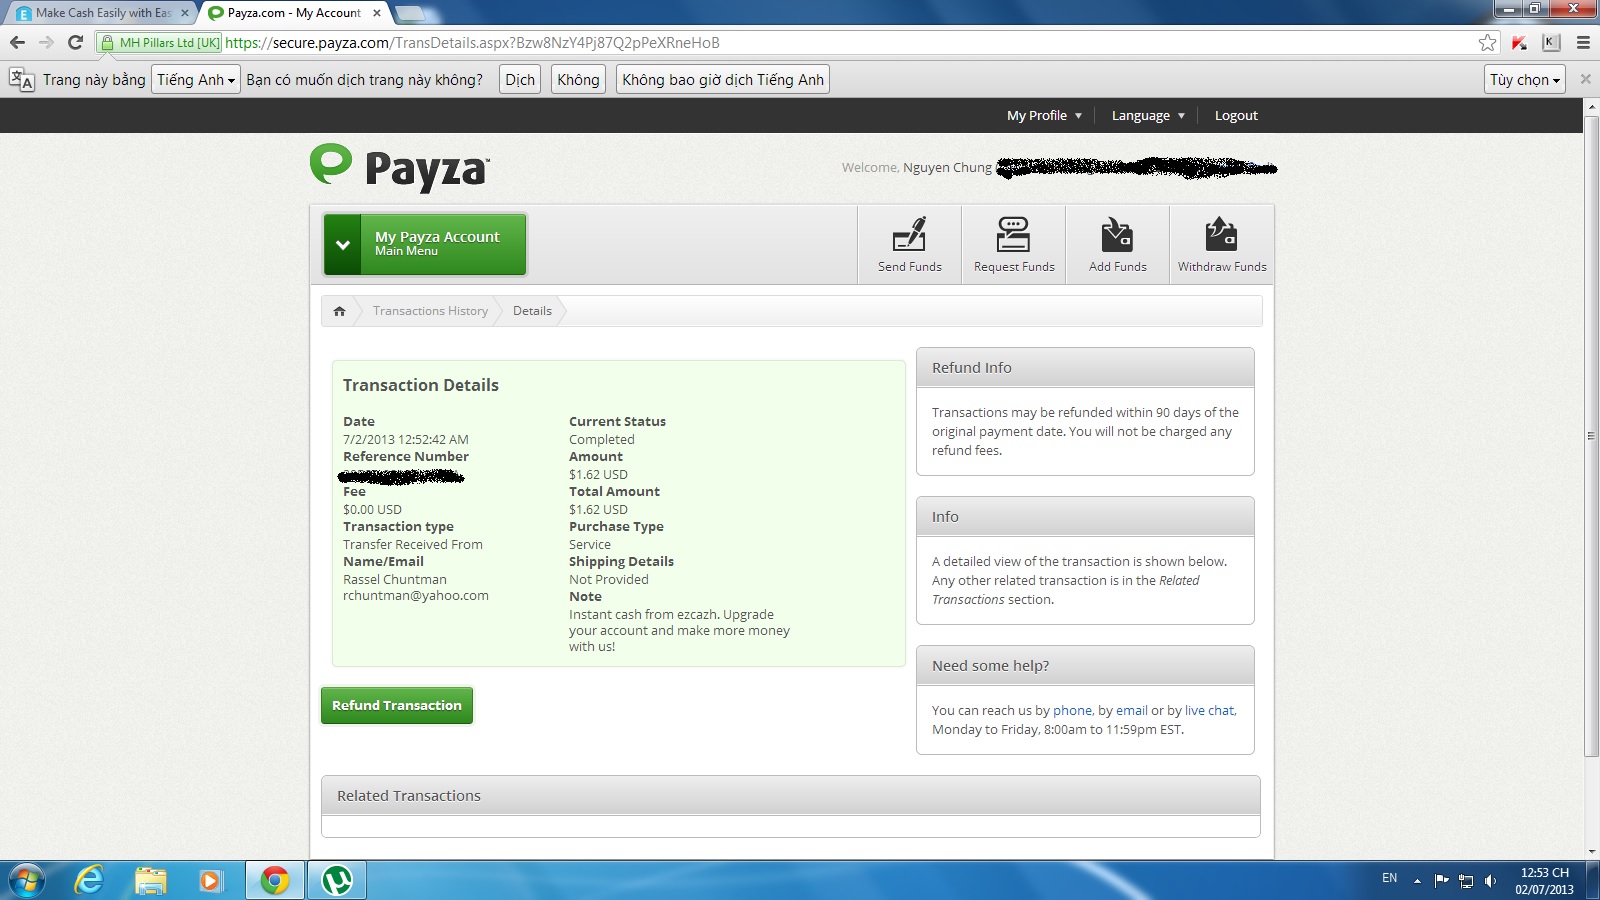Go to Transactions History breadcrumb
Image resolution: width=1600 pixels, height=900 pixels.
point(430,311)
